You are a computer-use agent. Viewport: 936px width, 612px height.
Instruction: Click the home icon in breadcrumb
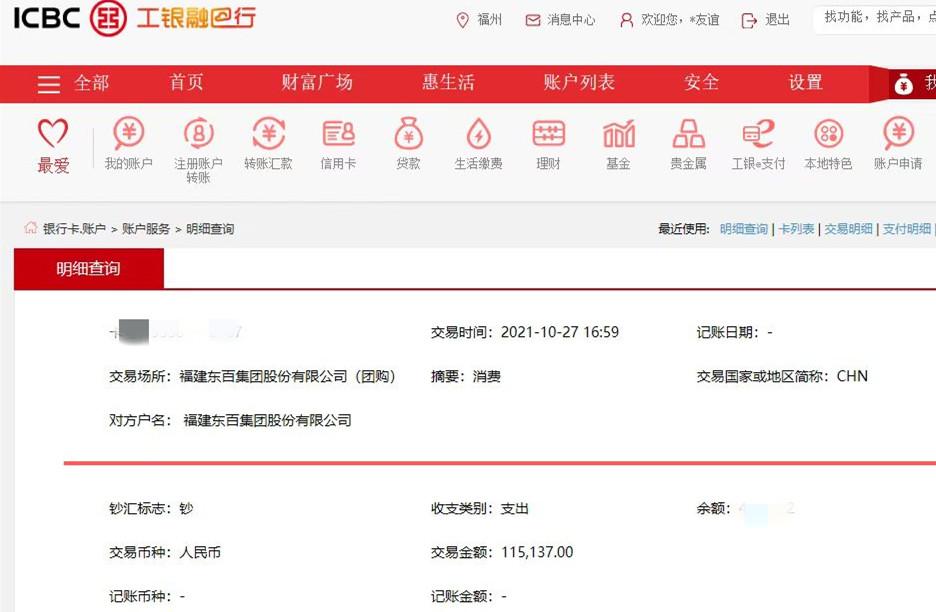coord(30,227)
